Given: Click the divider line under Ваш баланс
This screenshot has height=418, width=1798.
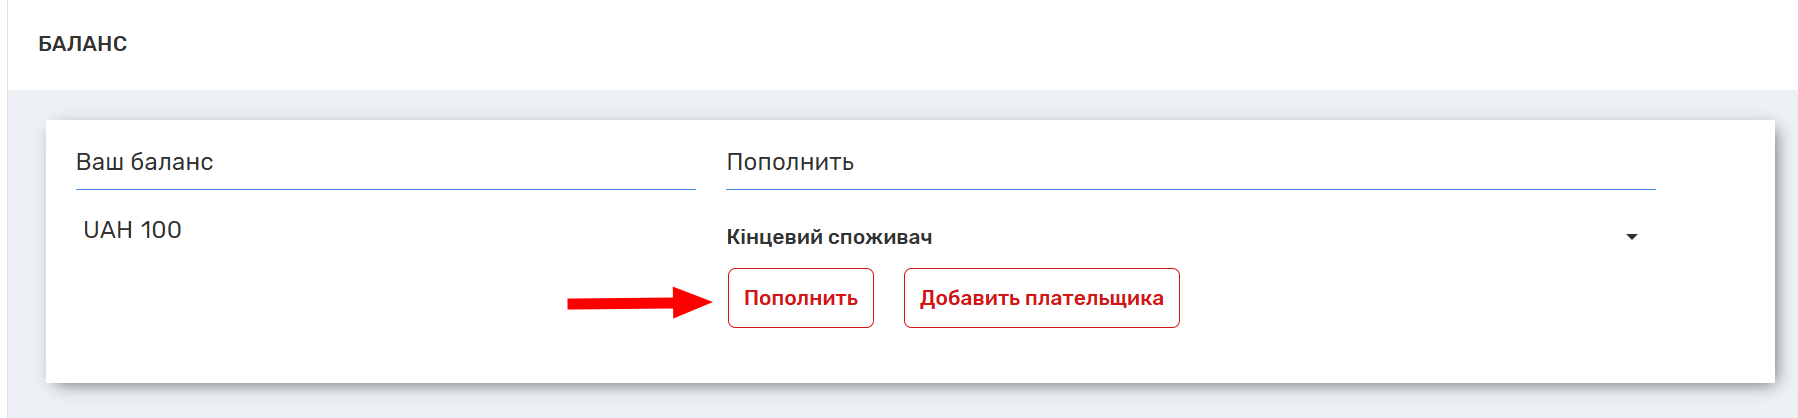Looking at the screenshot, I should pos(385,189).
